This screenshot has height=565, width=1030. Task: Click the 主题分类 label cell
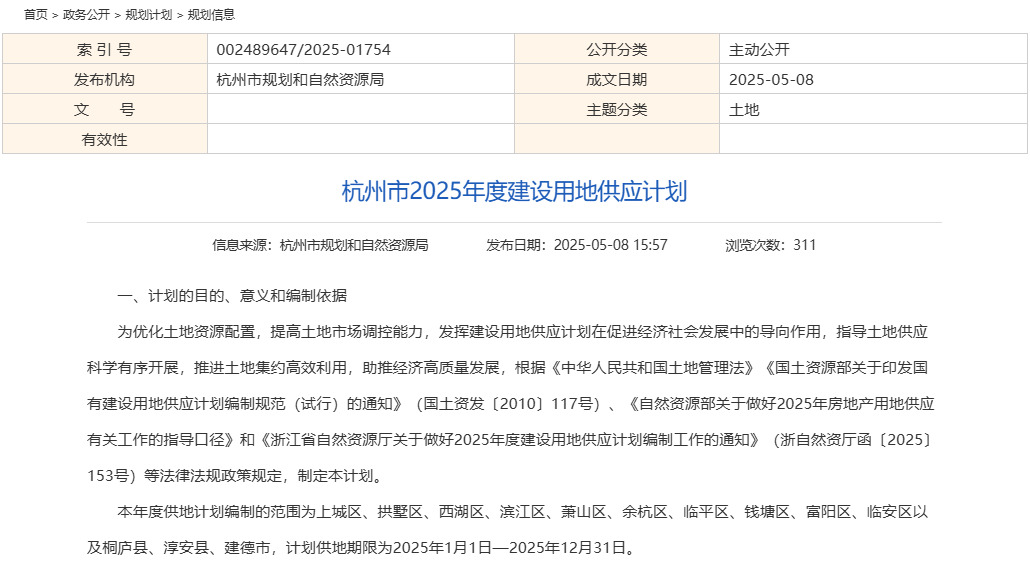point(616,110)
